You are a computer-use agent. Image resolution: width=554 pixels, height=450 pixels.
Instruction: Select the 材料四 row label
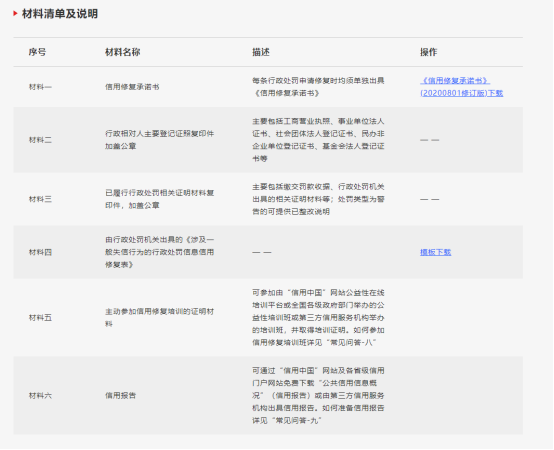tap(40, 252)
